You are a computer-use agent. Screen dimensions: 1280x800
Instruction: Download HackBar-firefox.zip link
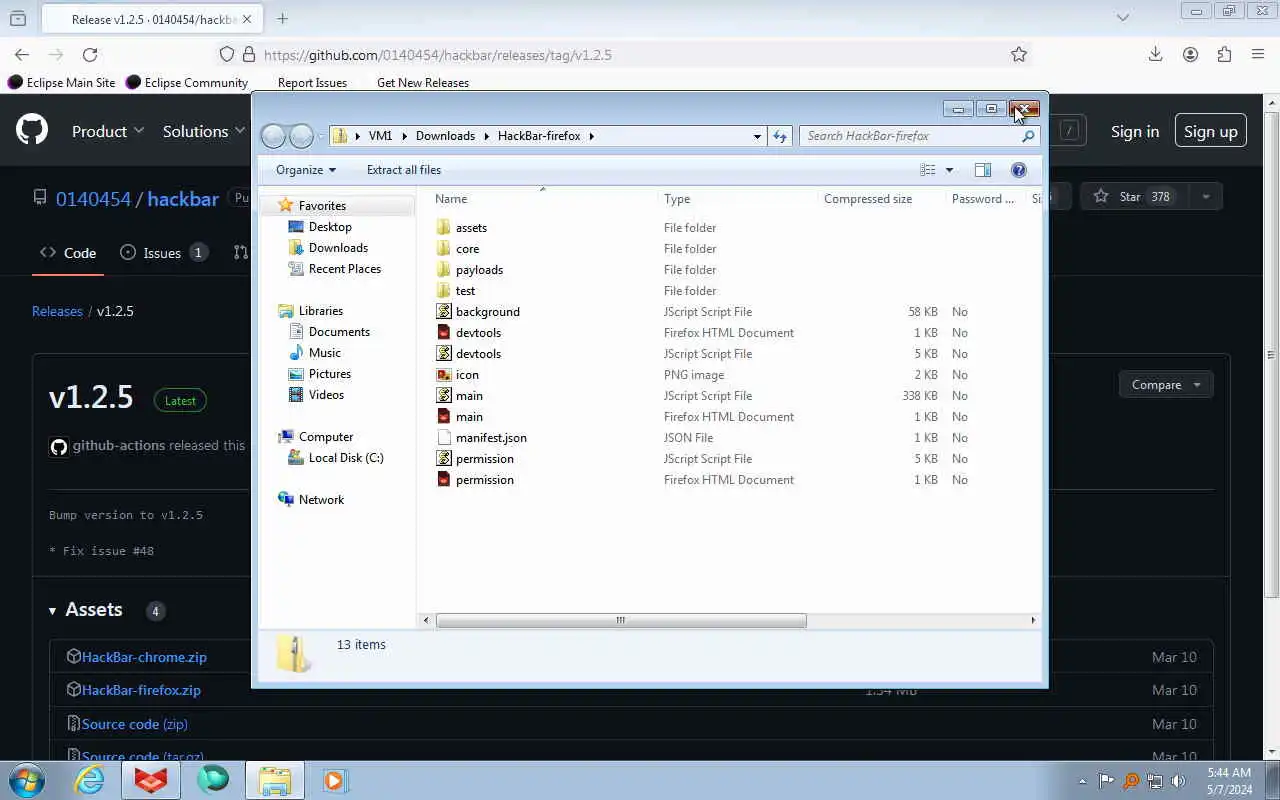[x=141, y=690]
